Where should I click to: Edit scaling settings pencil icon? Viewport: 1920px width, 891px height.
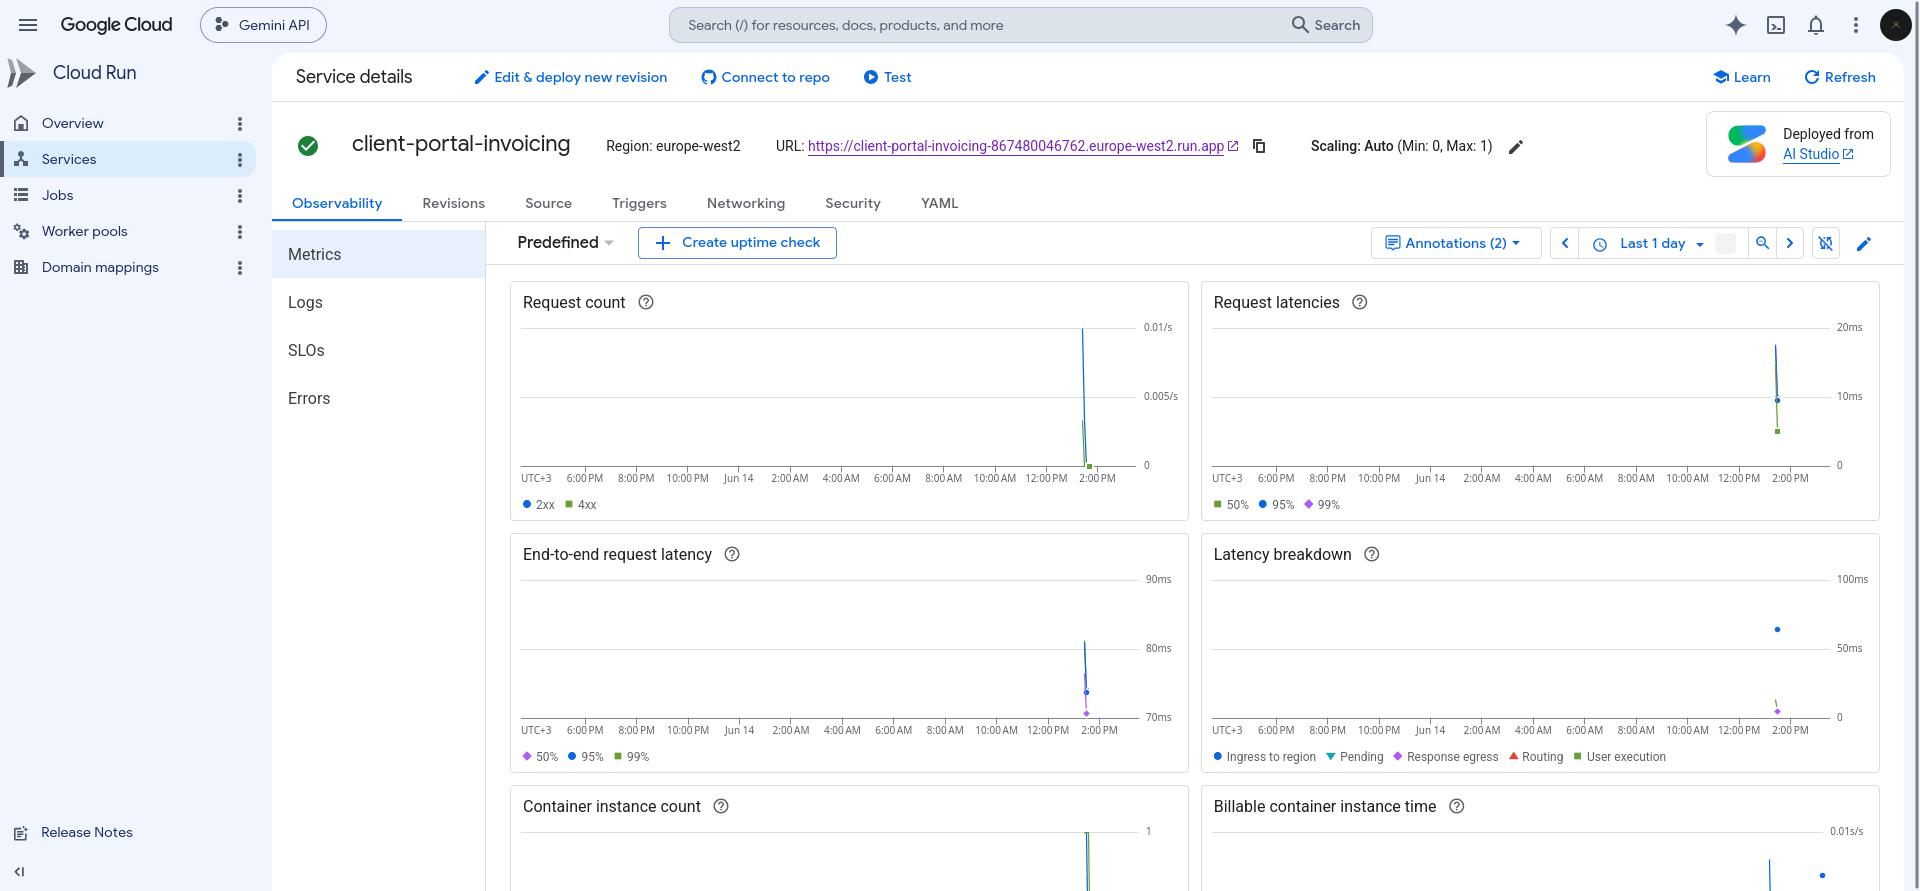tap(1516, 147)
